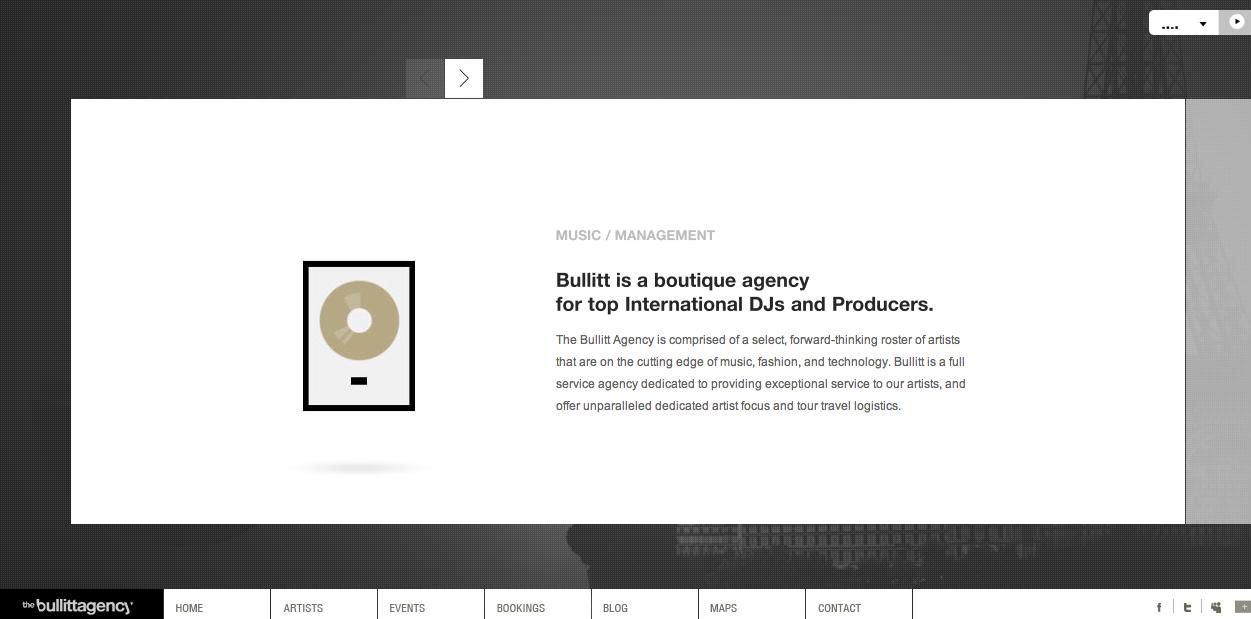Navigate to Bookings
This screenshot has width=1251, height=619.
[x=520, y=608]
